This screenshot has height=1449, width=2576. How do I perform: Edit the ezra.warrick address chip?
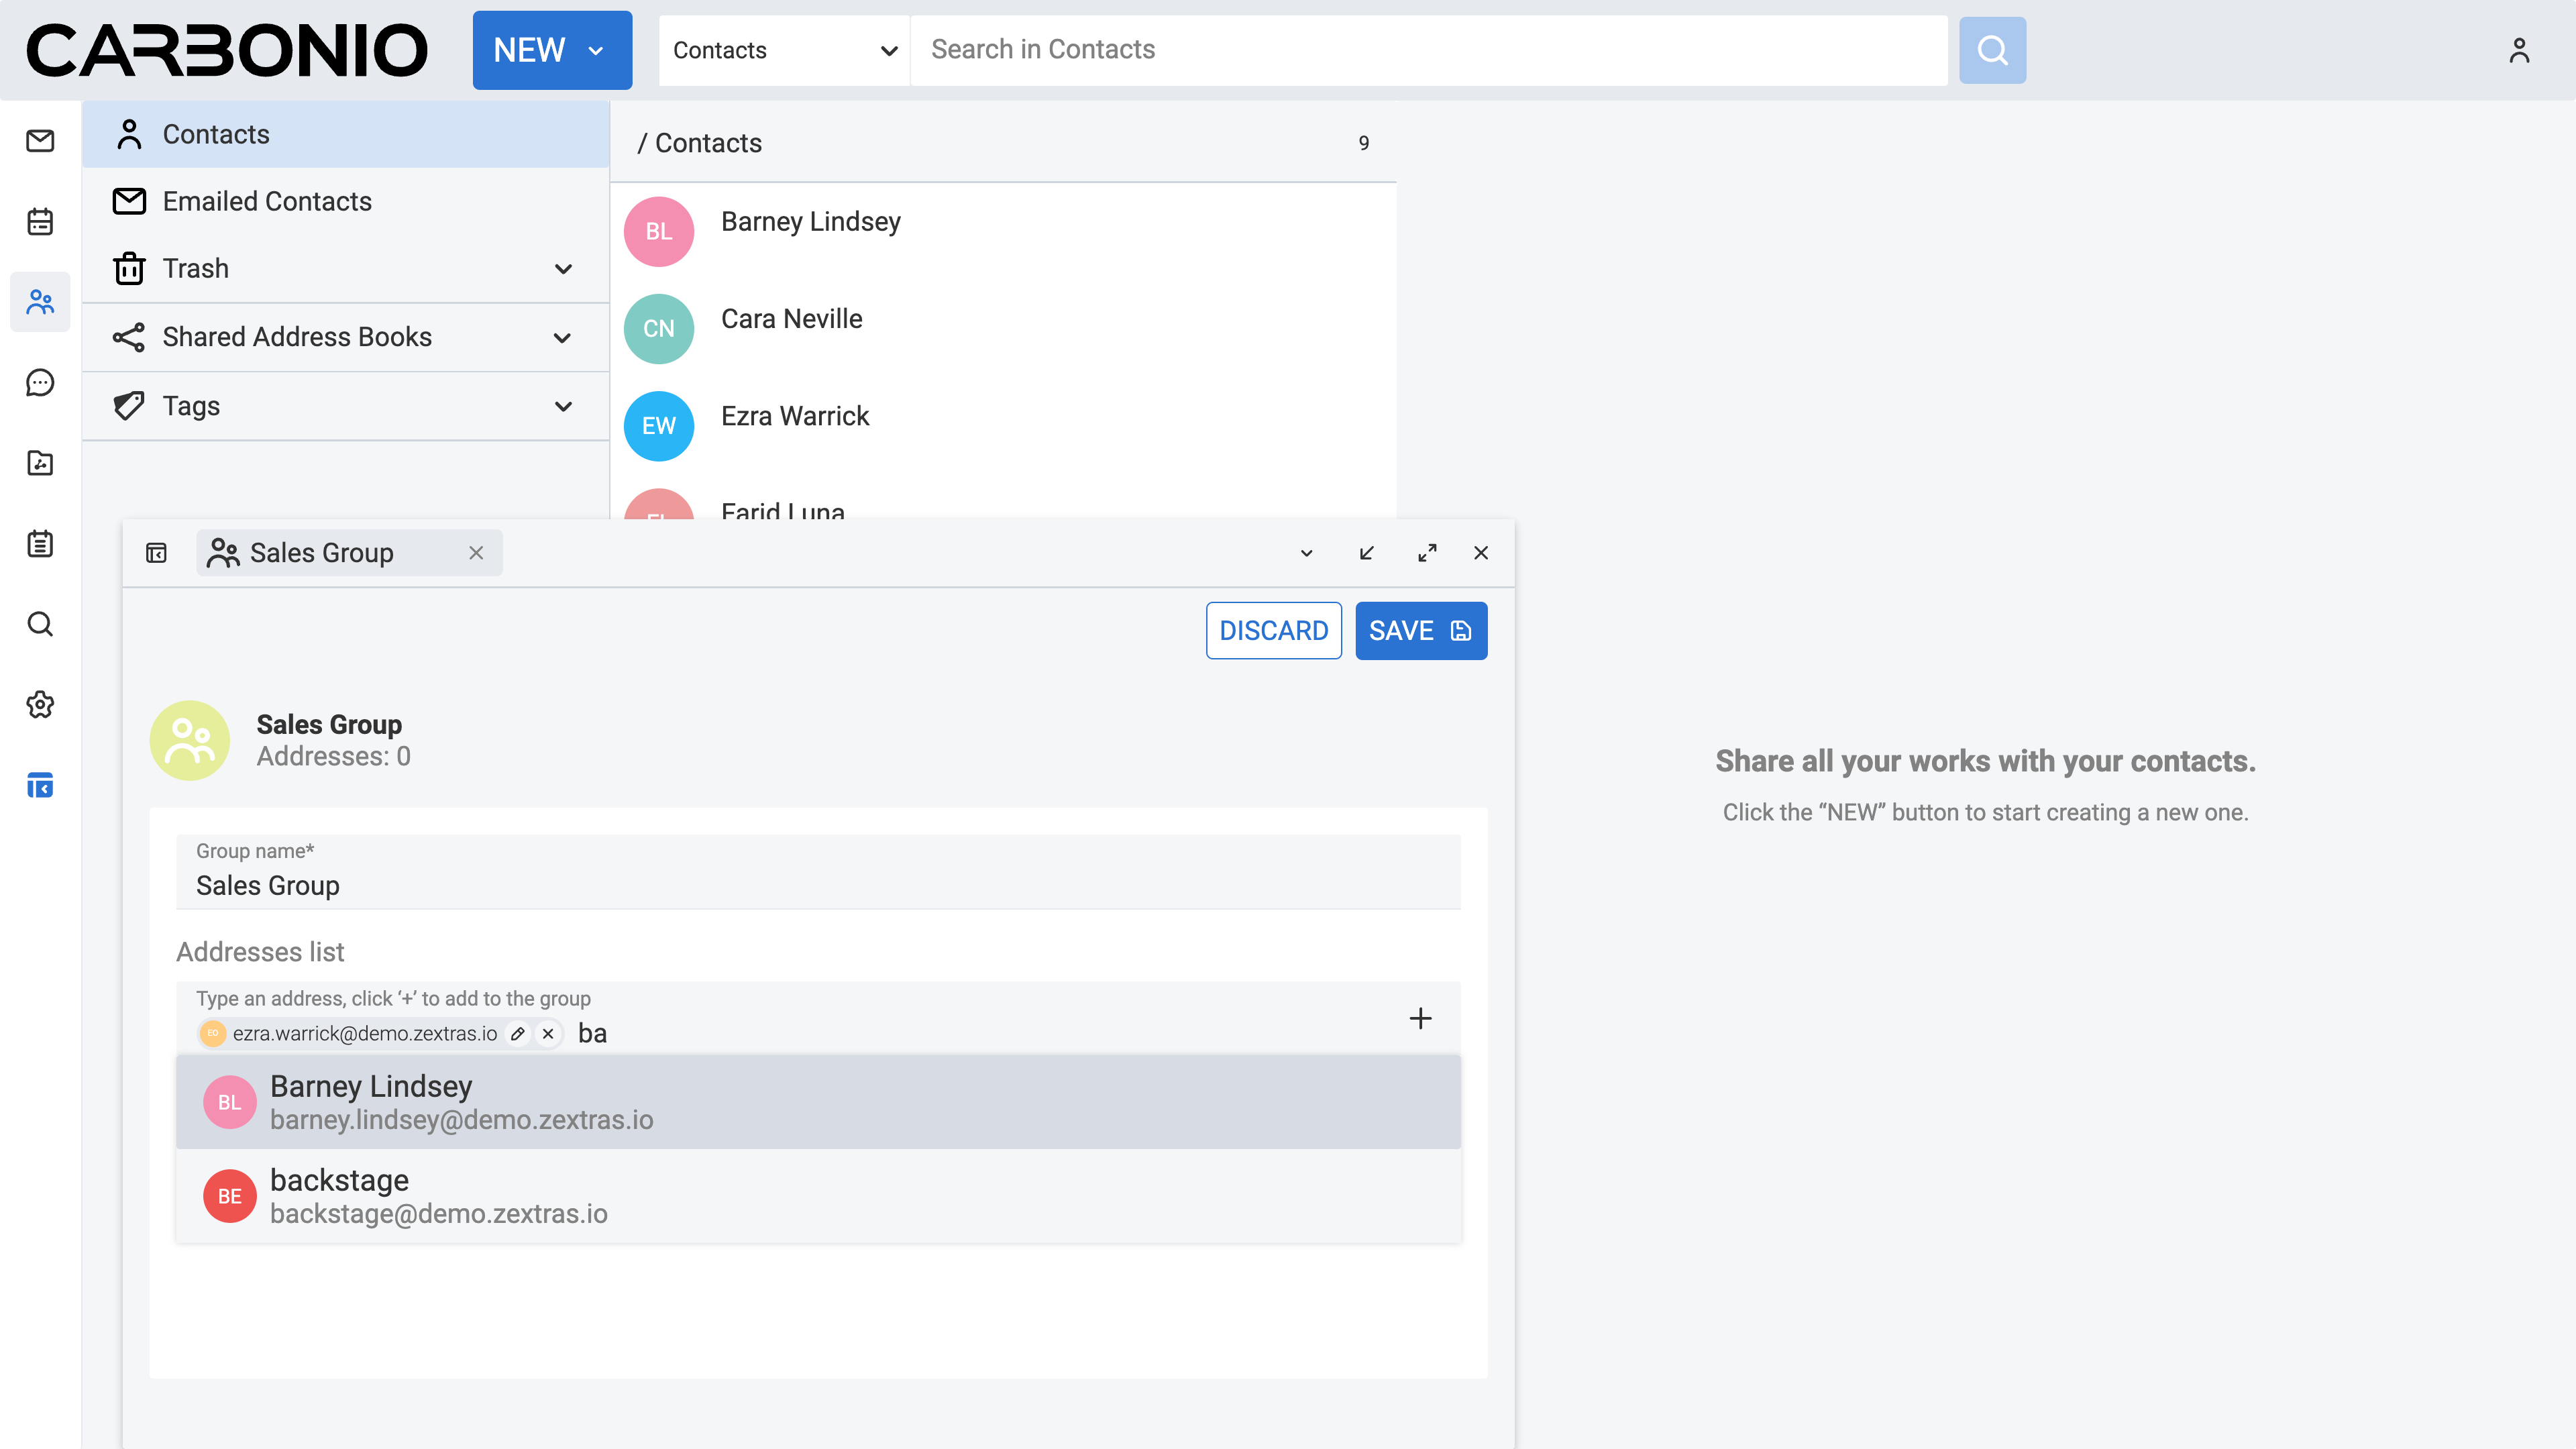pos(517,1034)
